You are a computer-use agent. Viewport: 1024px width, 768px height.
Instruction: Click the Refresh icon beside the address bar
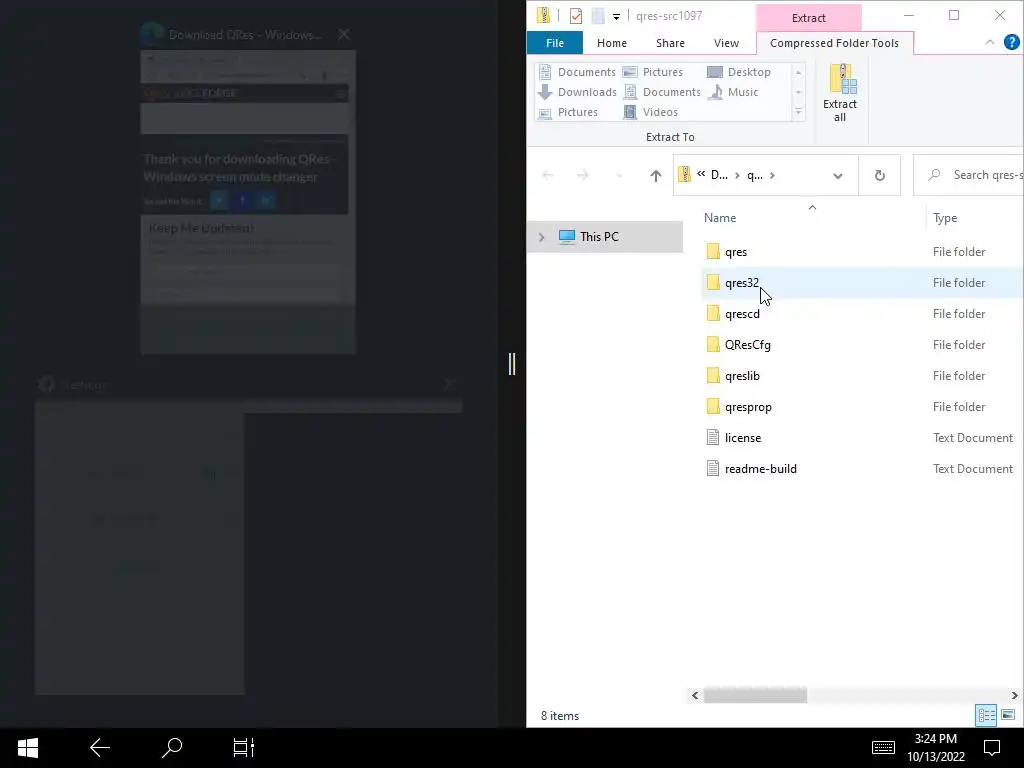(x=880, y=175)
